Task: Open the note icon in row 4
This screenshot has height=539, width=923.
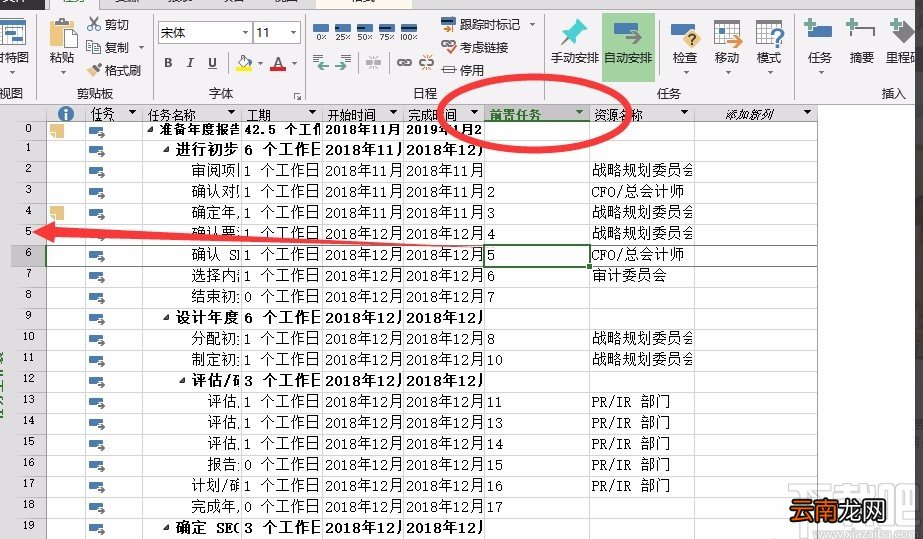Action: click(x=57, y=213)
